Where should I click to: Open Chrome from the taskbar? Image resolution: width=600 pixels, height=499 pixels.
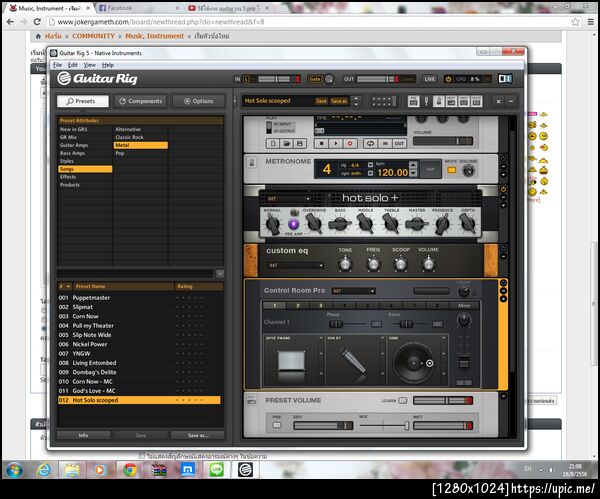(130, 470)
